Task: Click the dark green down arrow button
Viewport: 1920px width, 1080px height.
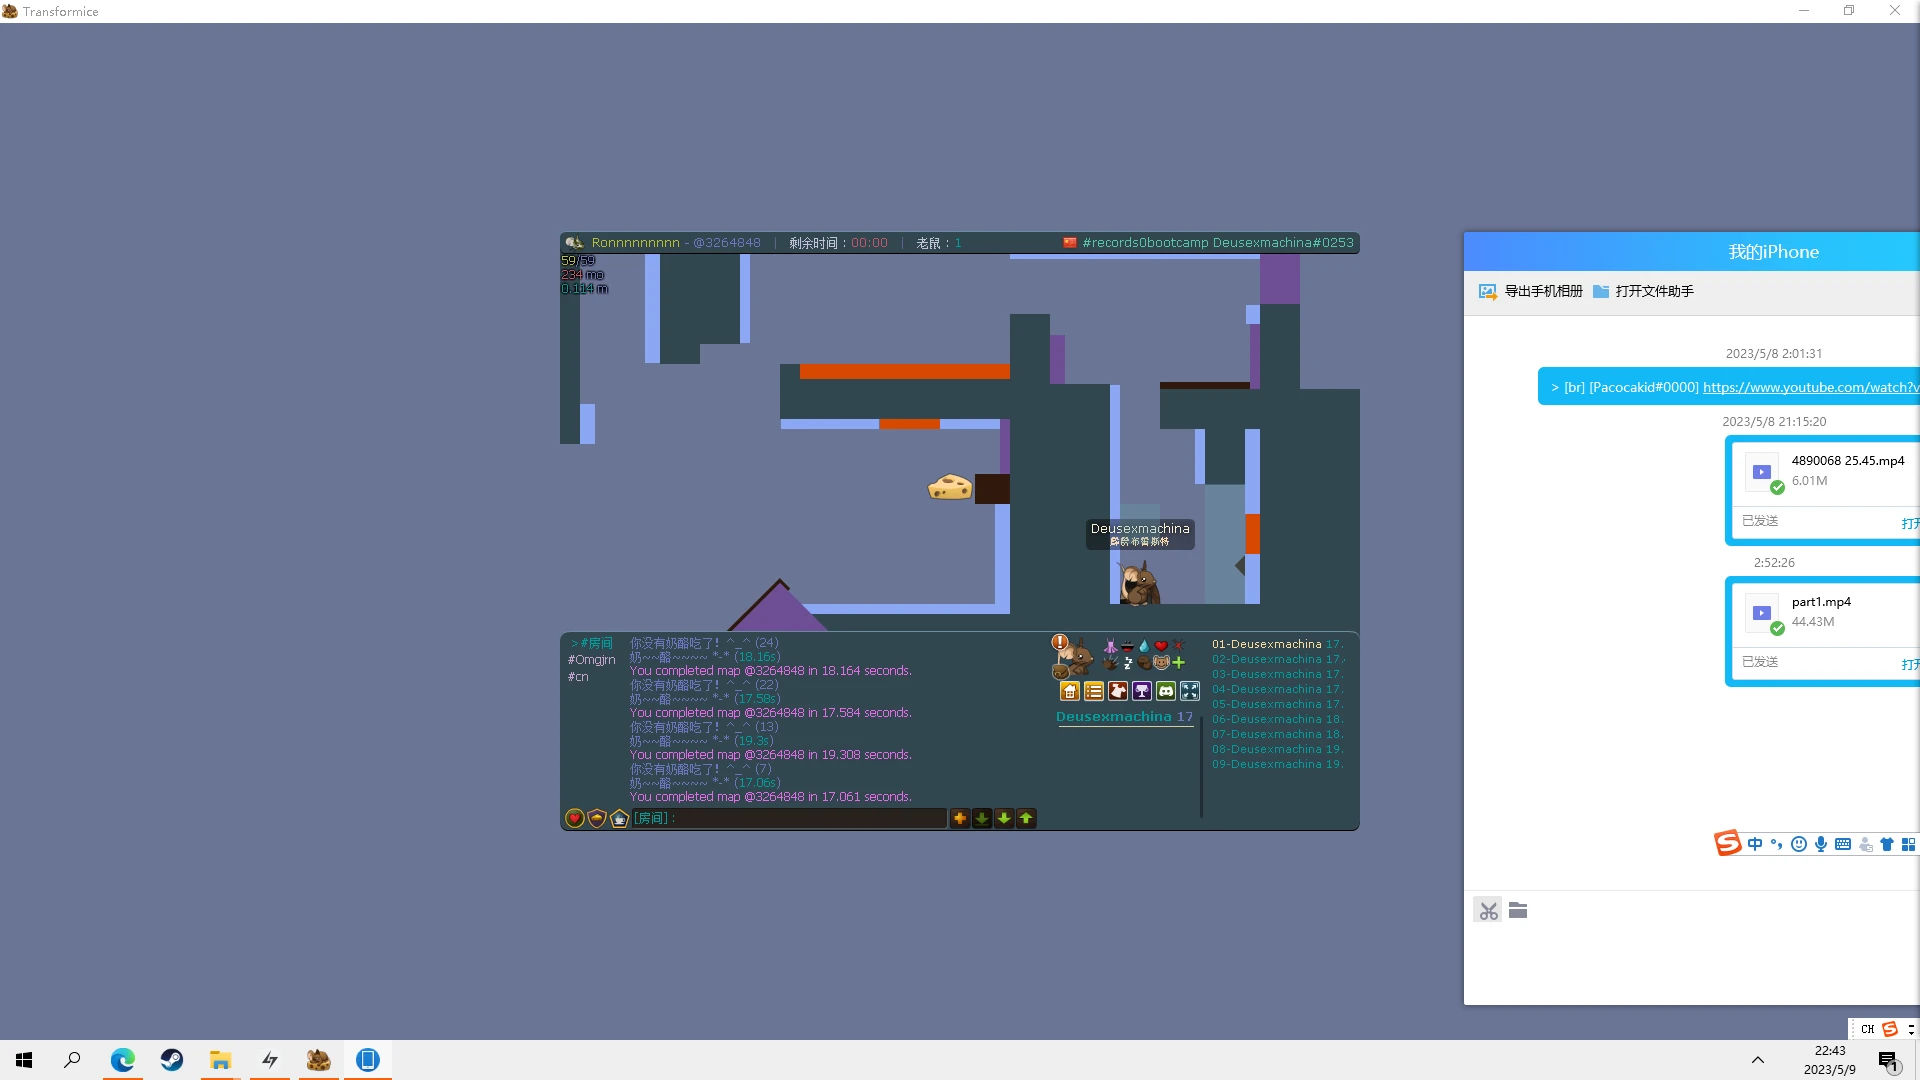Action: pos(982,819)
